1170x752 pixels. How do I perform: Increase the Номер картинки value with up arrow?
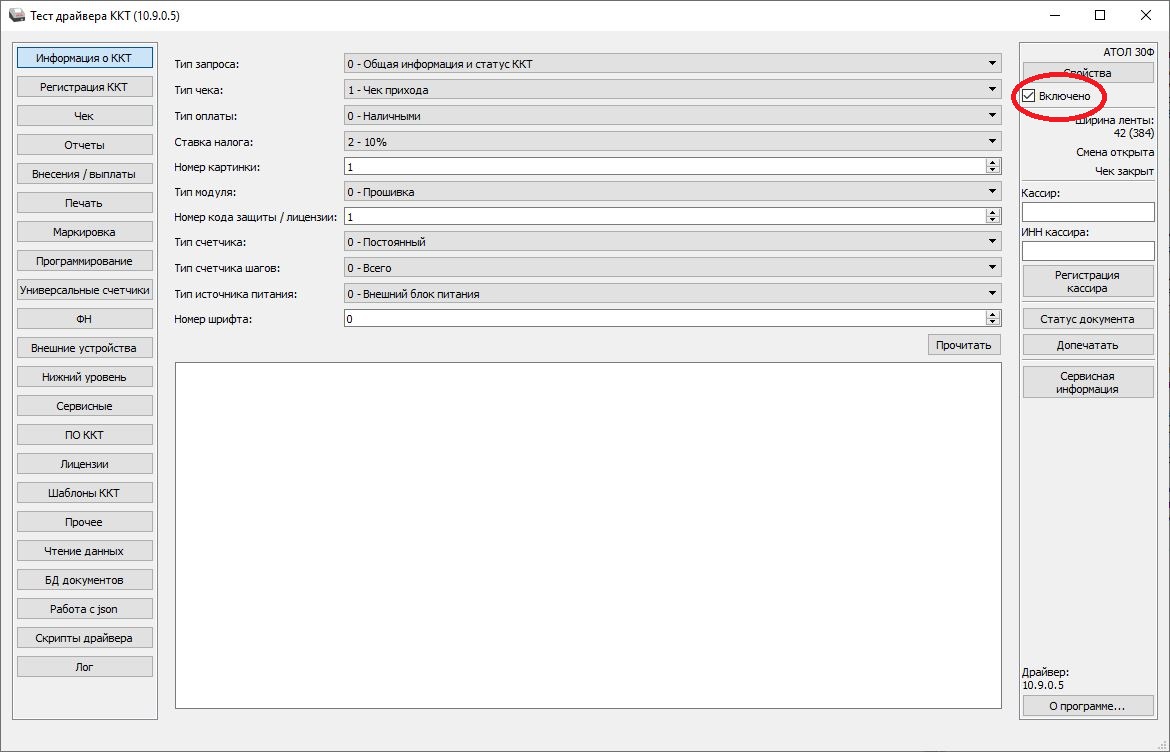992,163
